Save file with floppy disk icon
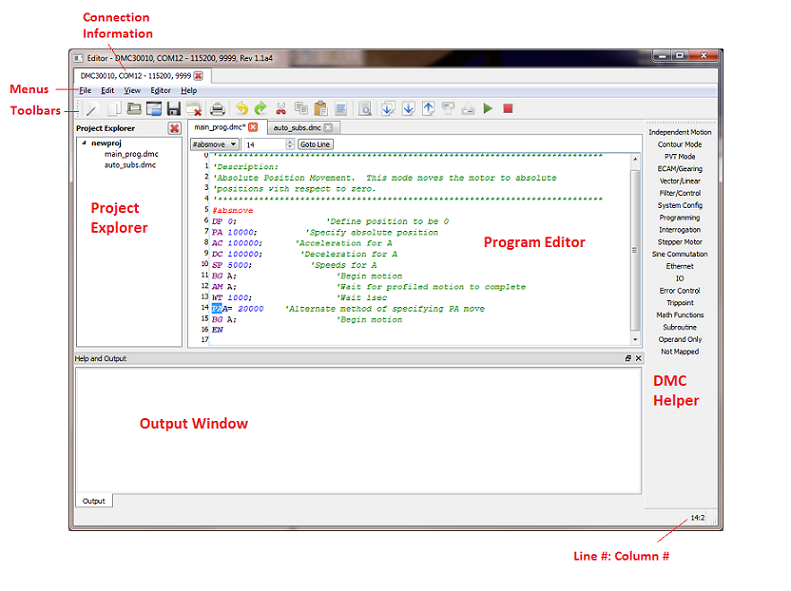Image resolution: width=791 pixels, height=591 pixels. (x=174, y=109)
